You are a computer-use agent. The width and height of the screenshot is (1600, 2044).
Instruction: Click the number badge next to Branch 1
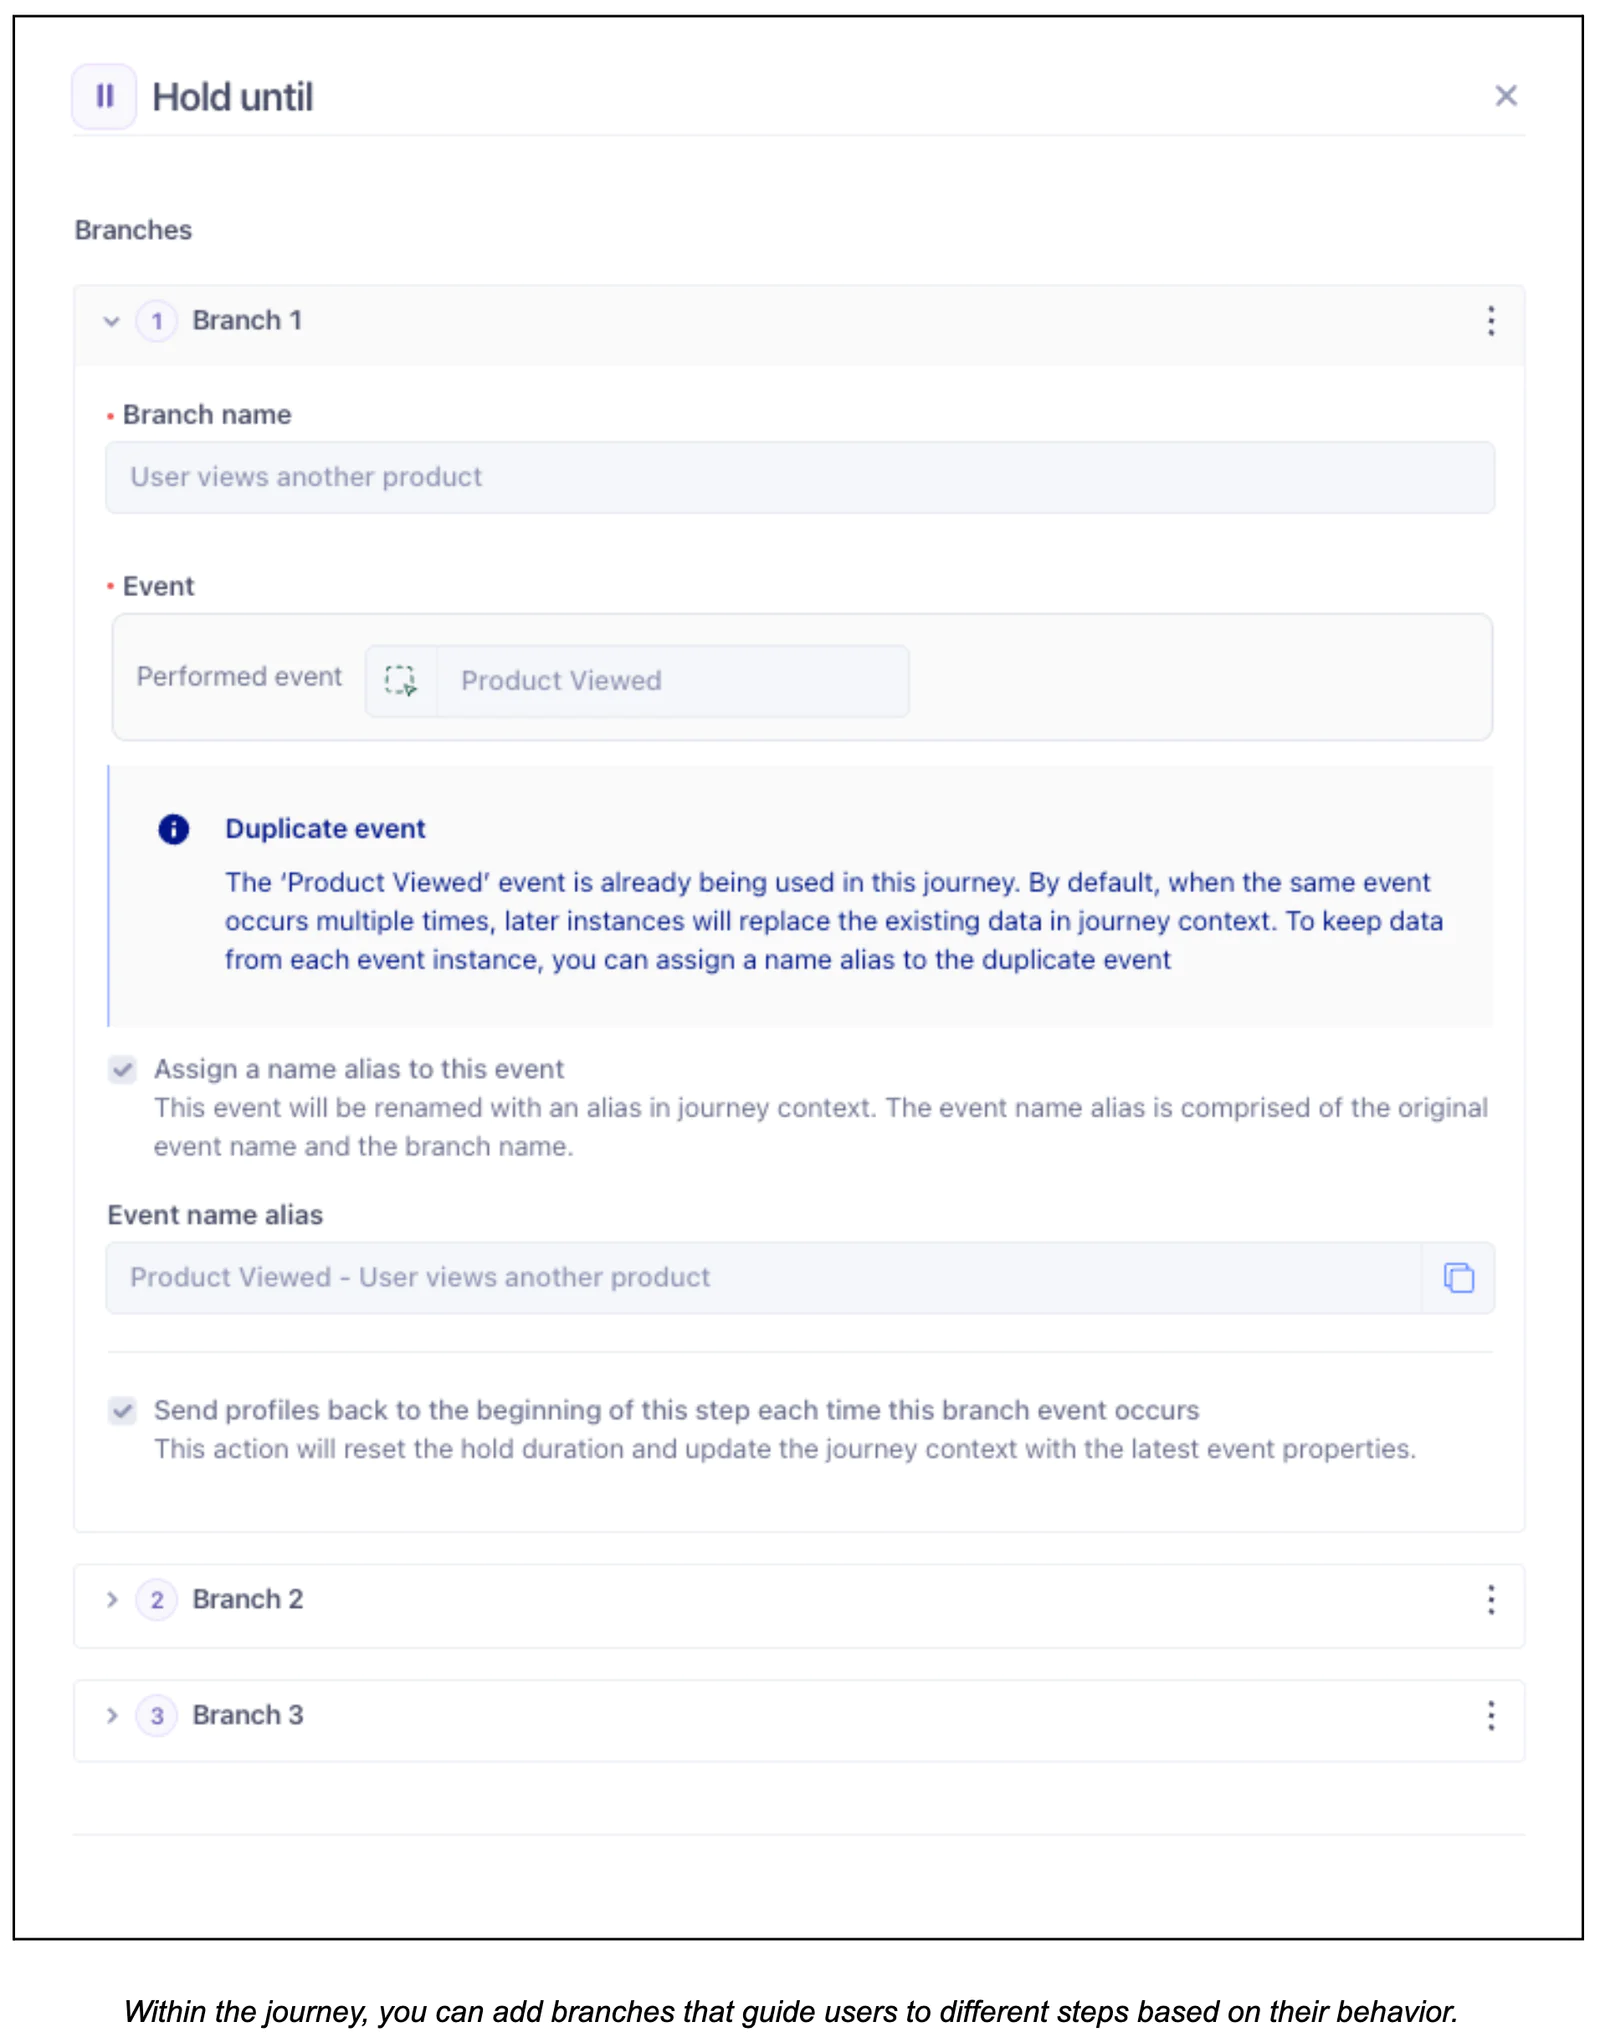coord(156,321)
